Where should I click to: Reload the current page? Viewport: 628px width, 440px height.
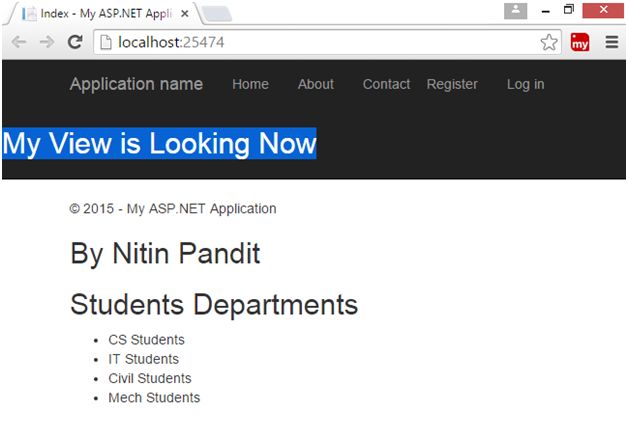[74, 42]
